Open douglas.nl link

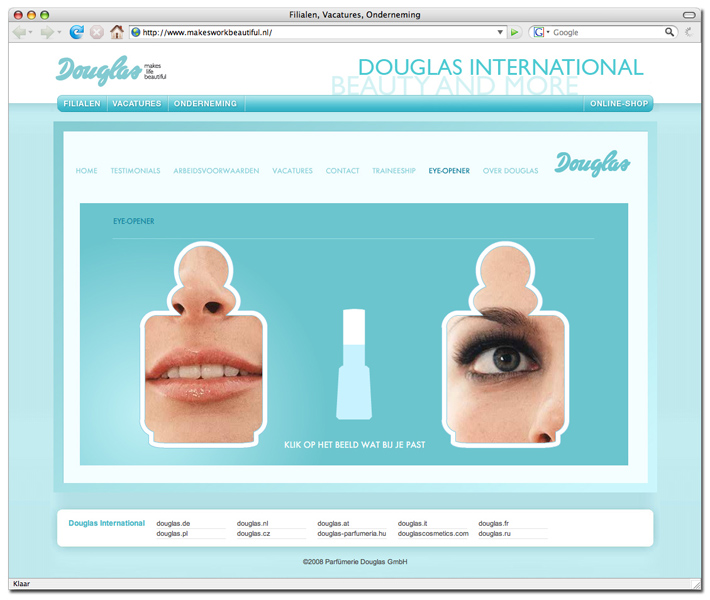253,523
